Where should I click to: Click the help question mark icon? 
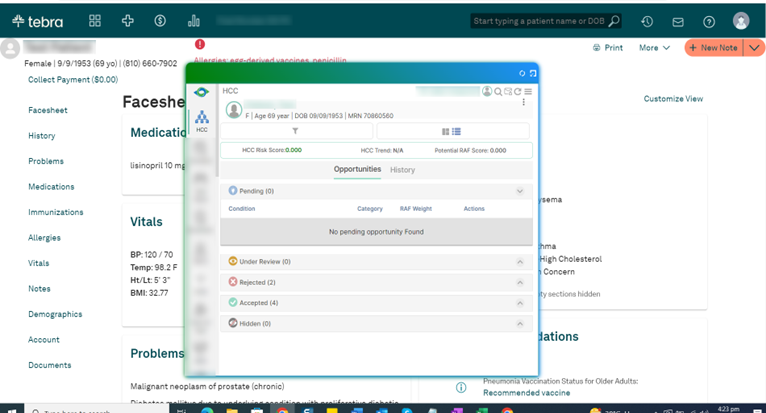click(709, 21)
